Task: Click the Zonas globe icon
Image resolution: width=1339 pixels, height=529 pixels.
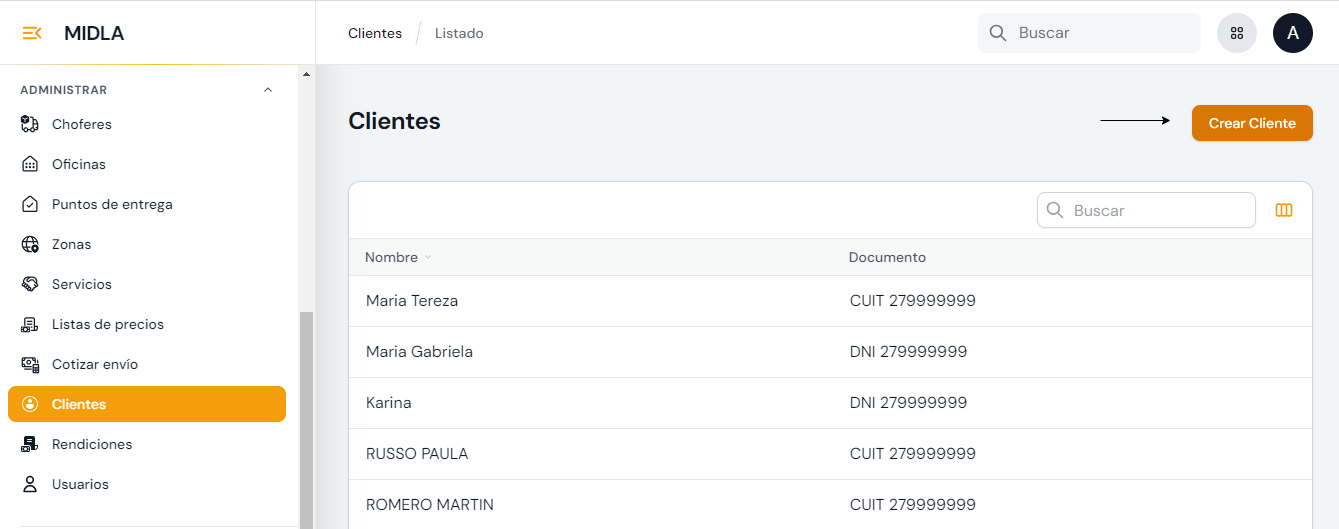Action: 30,244
